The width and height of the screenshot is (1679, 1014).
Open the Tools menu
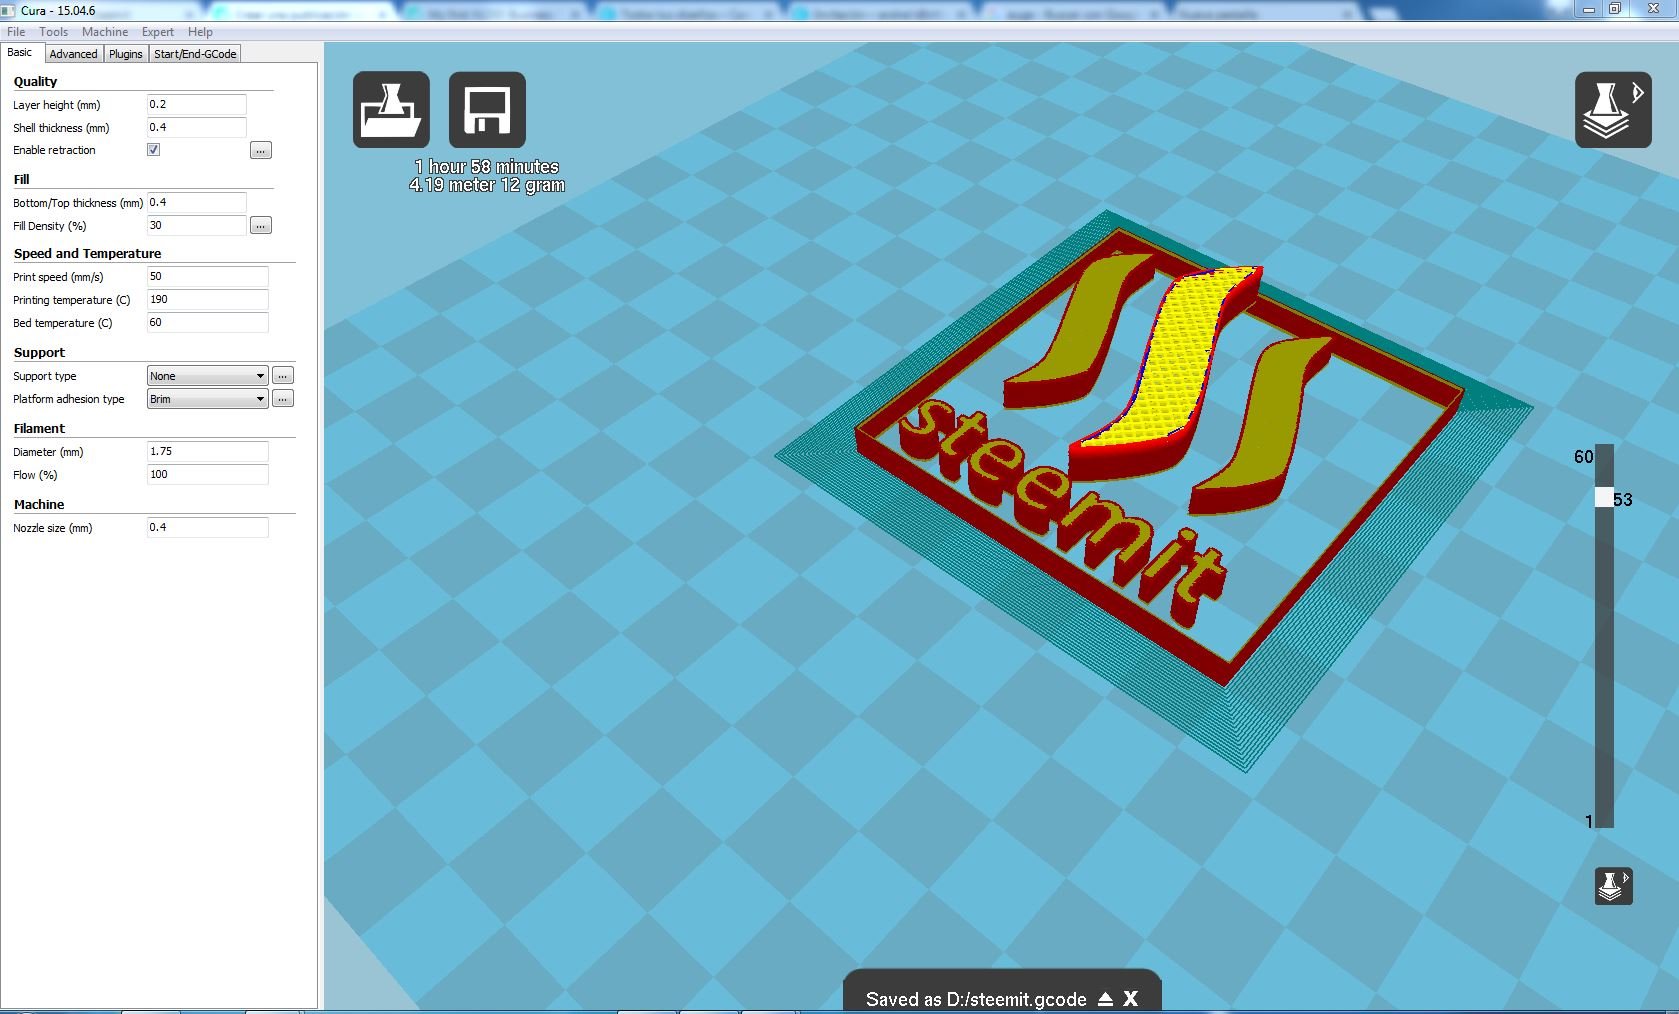click(54, 32)
